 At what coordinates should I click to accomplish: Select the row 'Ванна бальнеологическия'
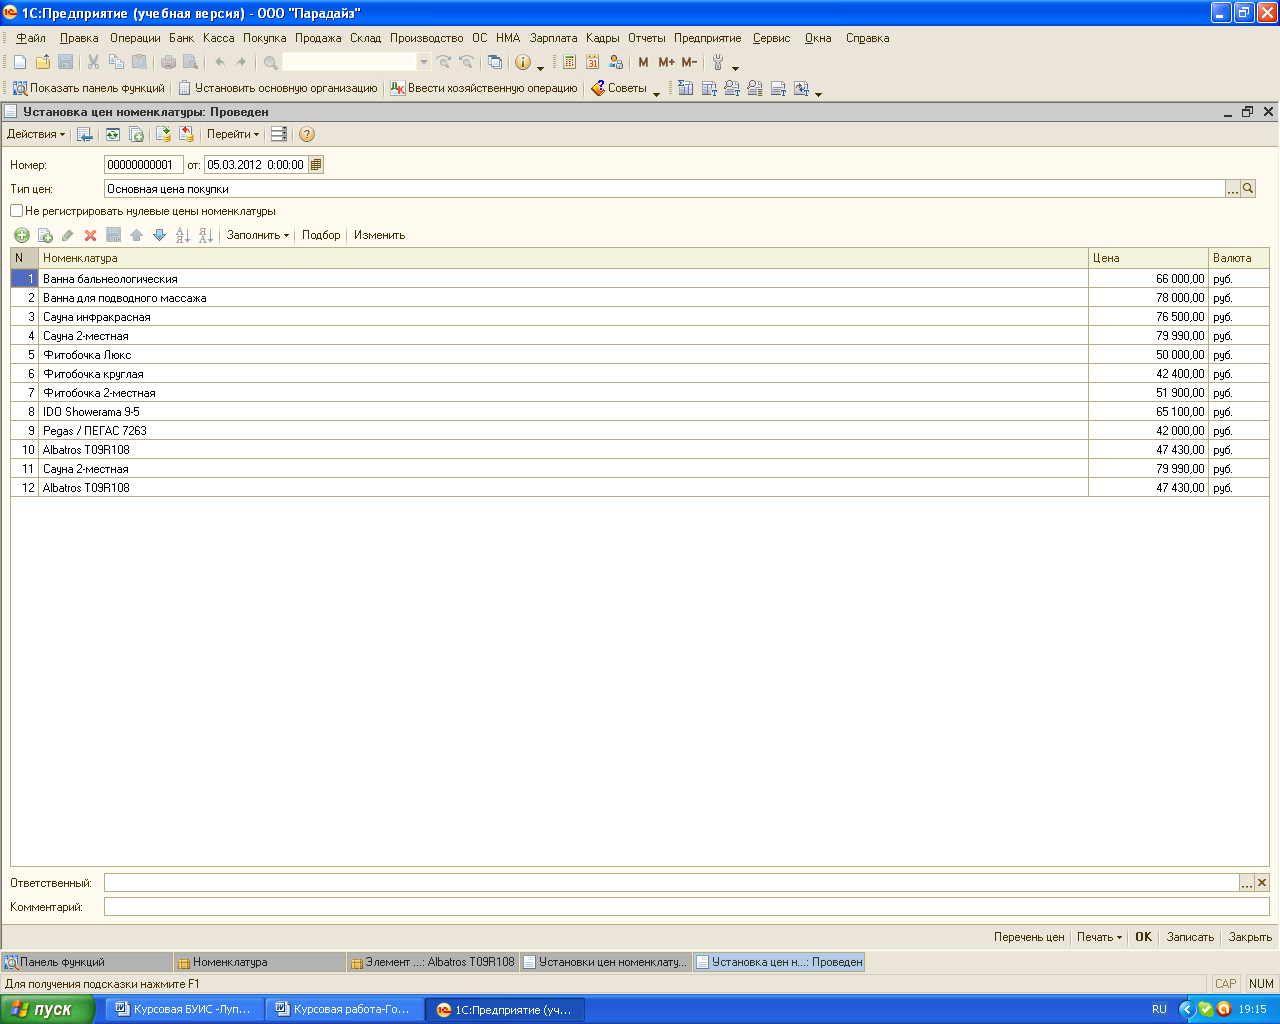(x=640, y=279)
